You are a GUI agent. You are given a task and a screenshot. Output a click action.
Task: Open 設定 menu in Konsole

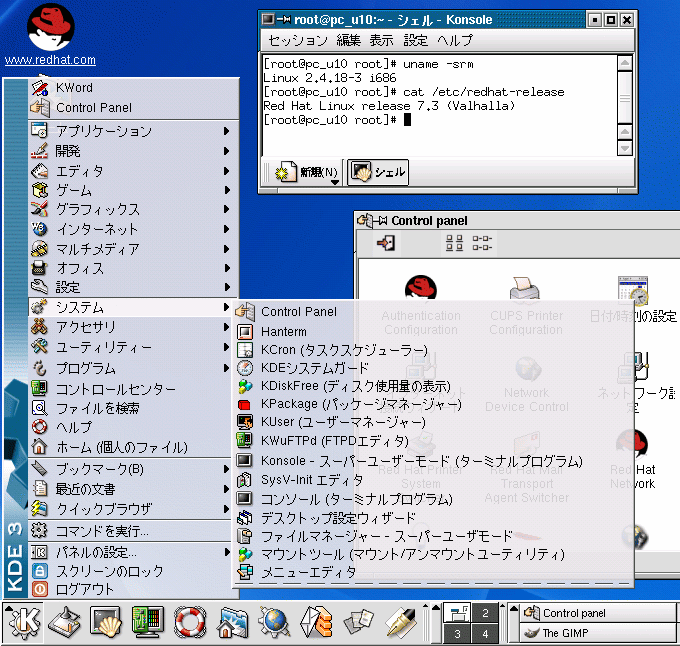[415, 40]
